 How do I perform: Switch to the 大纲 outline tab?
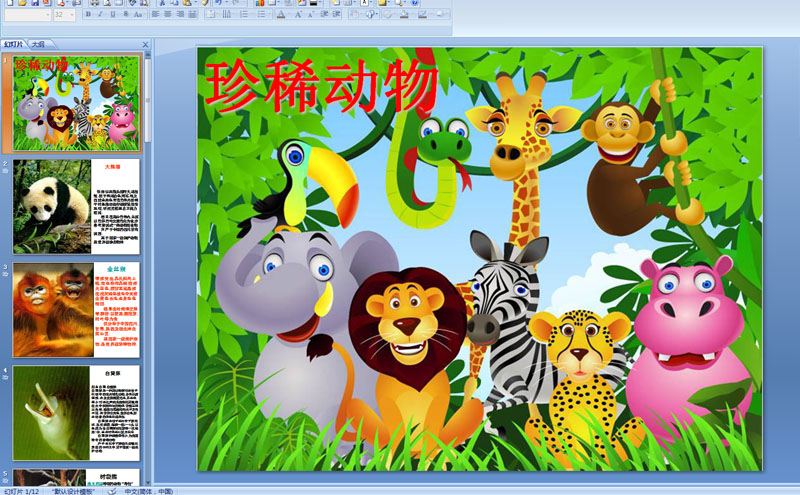click(38, 44)
